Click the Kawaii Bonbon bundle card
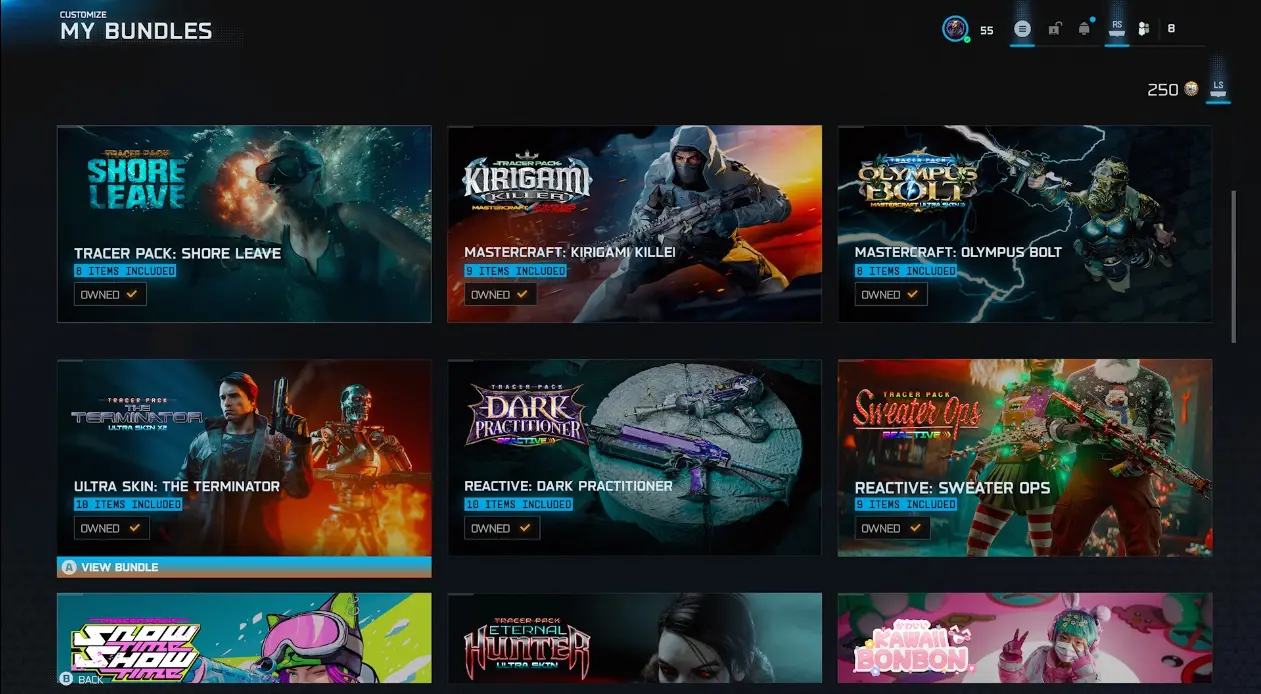 point(1025,638)
